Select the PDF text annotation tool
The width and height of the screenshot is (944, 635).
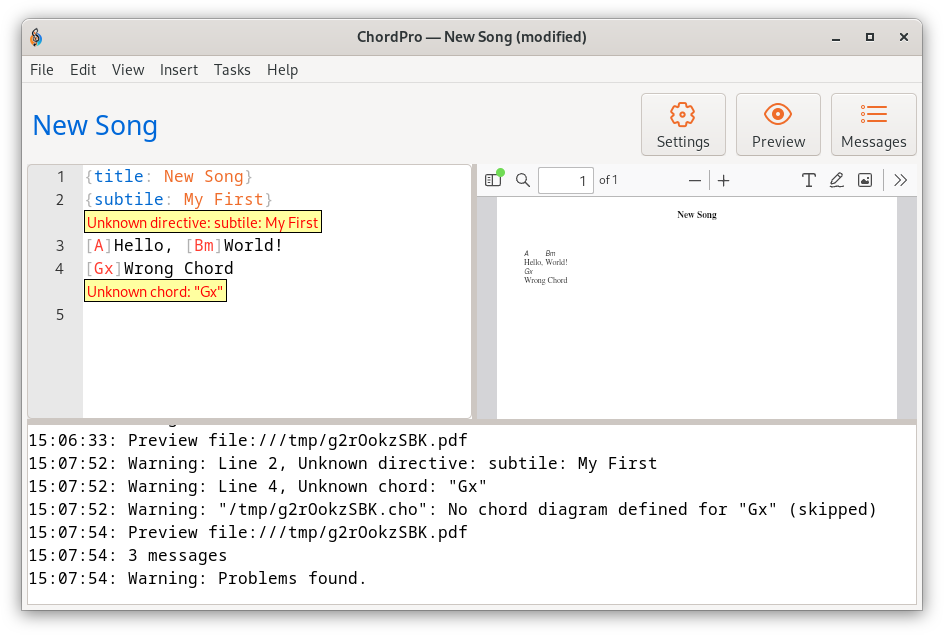coord(809,180)
